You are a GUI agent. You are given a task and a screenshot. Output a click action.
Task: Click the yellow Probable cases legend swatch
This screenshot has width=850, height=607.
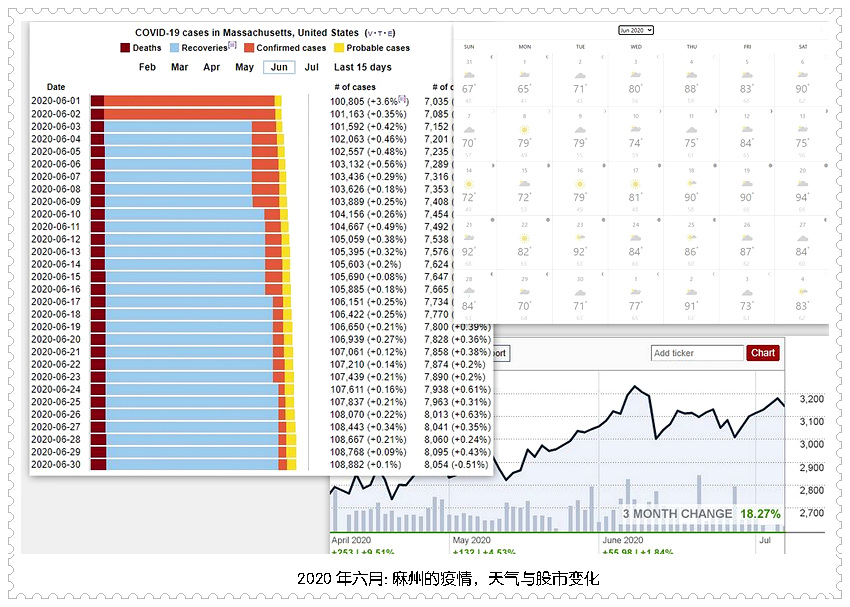(x=339, y=48)
